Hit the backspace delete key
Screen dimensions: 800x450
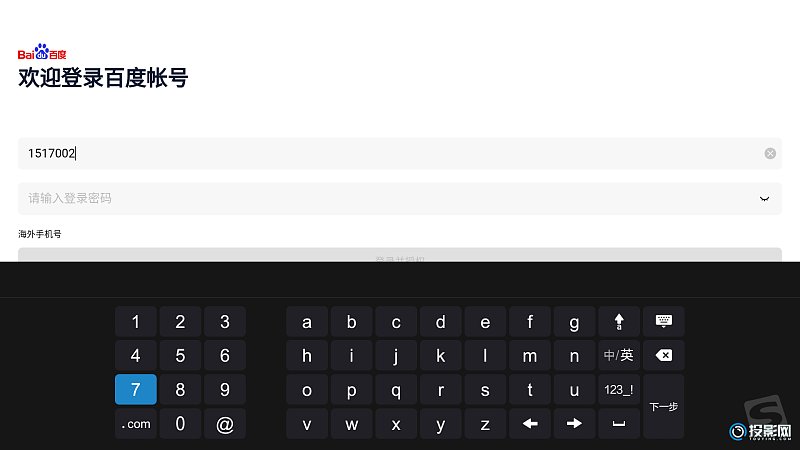tap(663, 355)
